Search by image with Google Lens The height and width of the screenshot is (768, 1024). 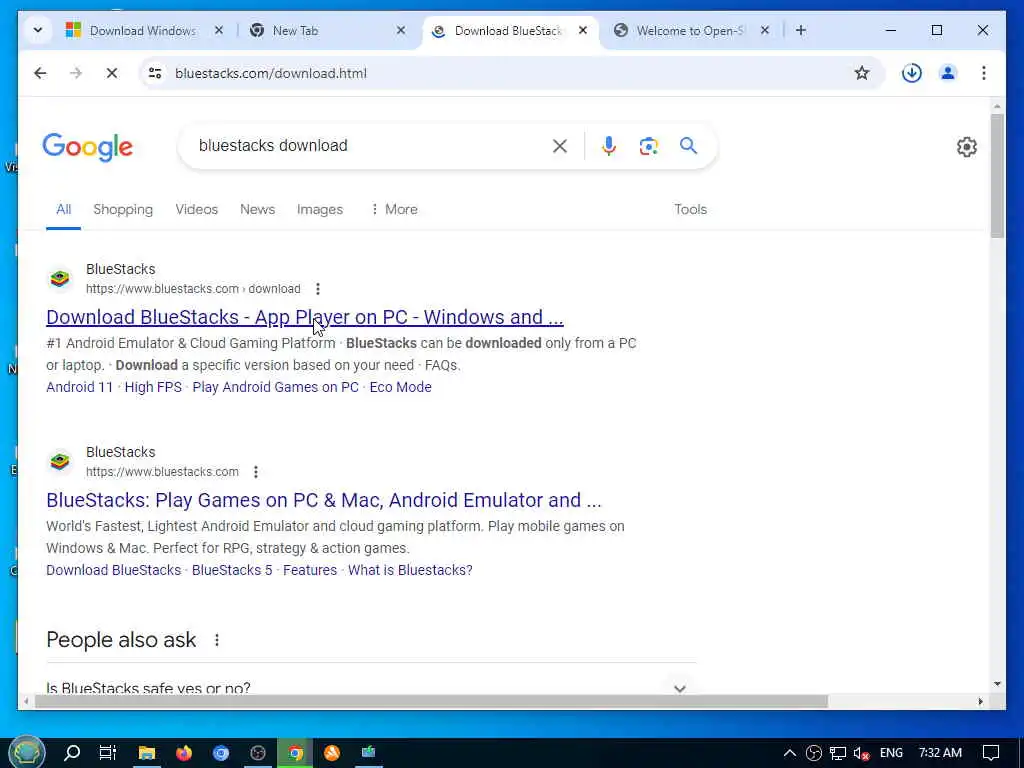tap(648, 146)
